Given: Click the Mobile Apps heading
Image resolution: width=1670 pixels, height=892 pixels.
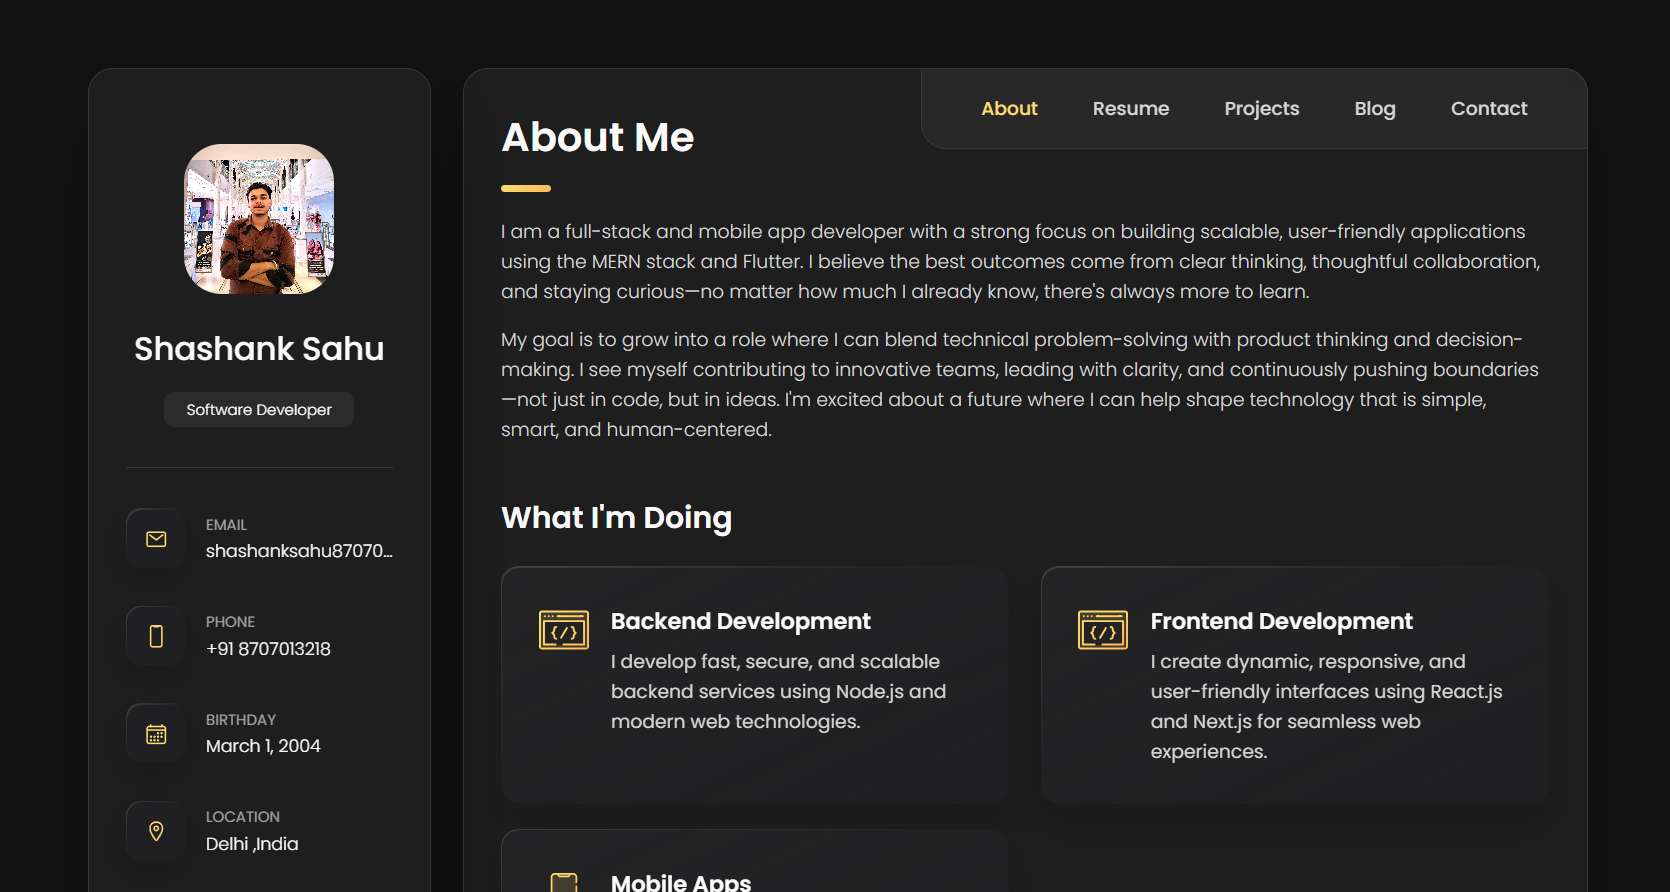Looking at the screenshot, I should pyautogui.click(x=680, y=882).
